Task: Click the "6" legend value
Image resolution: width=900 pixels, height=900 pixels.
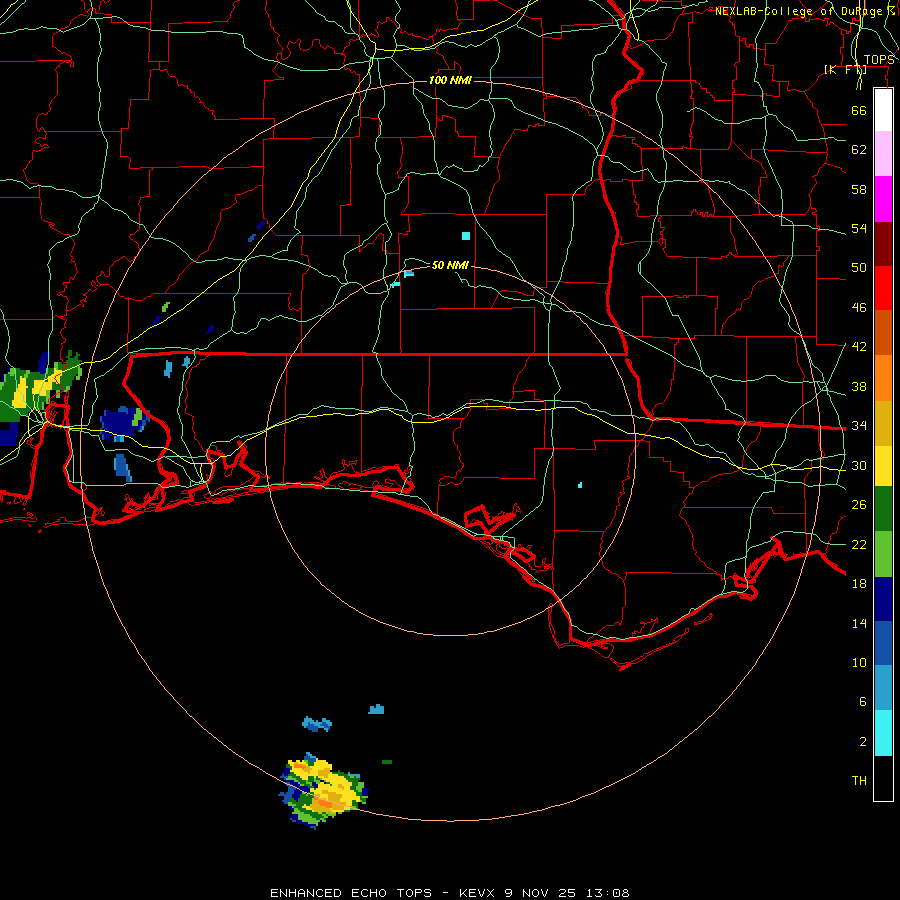Action: (863, 702)
